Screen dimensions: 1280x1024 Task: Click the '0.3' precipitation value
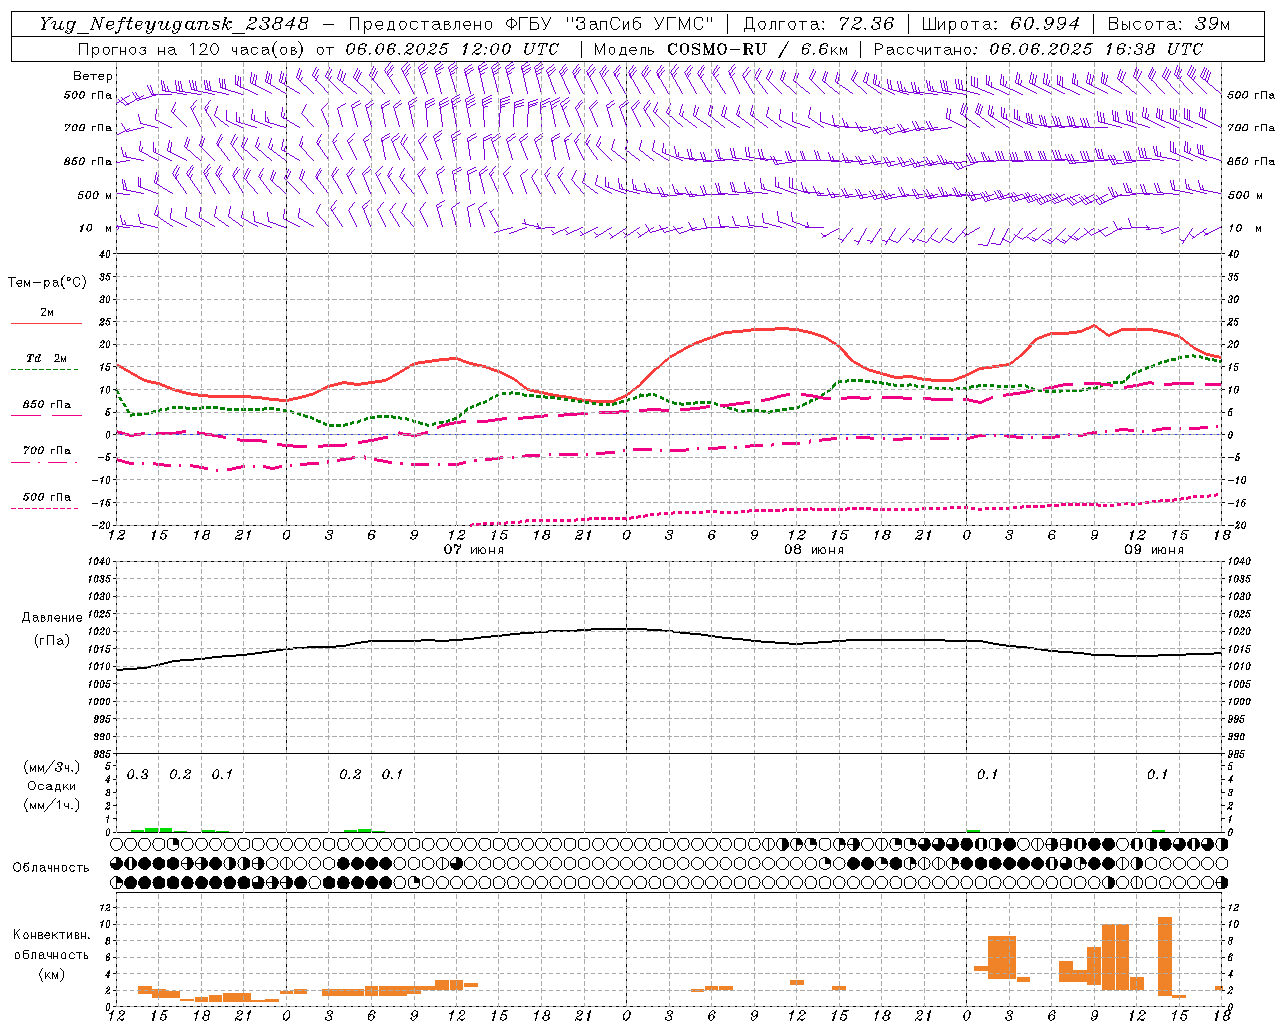coord(138,775)
